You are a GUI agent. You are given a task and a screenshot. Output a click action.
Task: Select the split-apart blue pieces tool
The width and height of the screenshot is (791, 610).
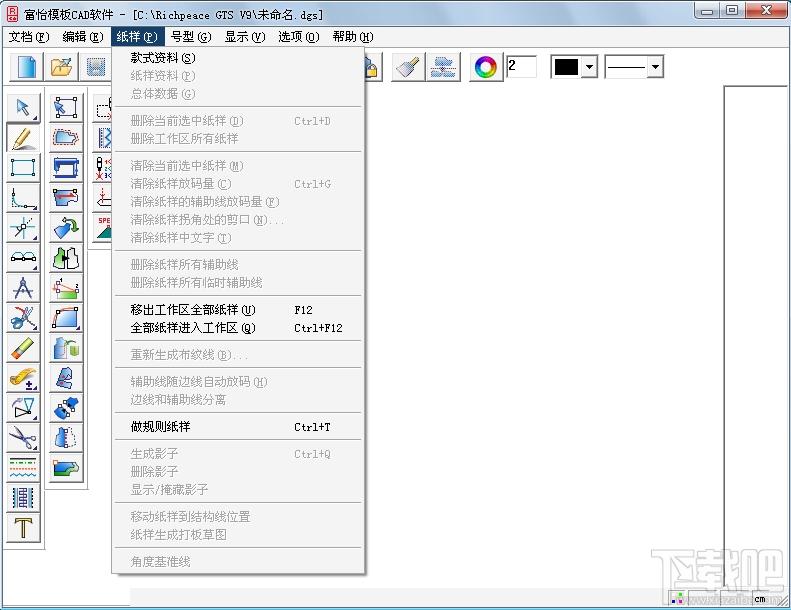(66, 408)
